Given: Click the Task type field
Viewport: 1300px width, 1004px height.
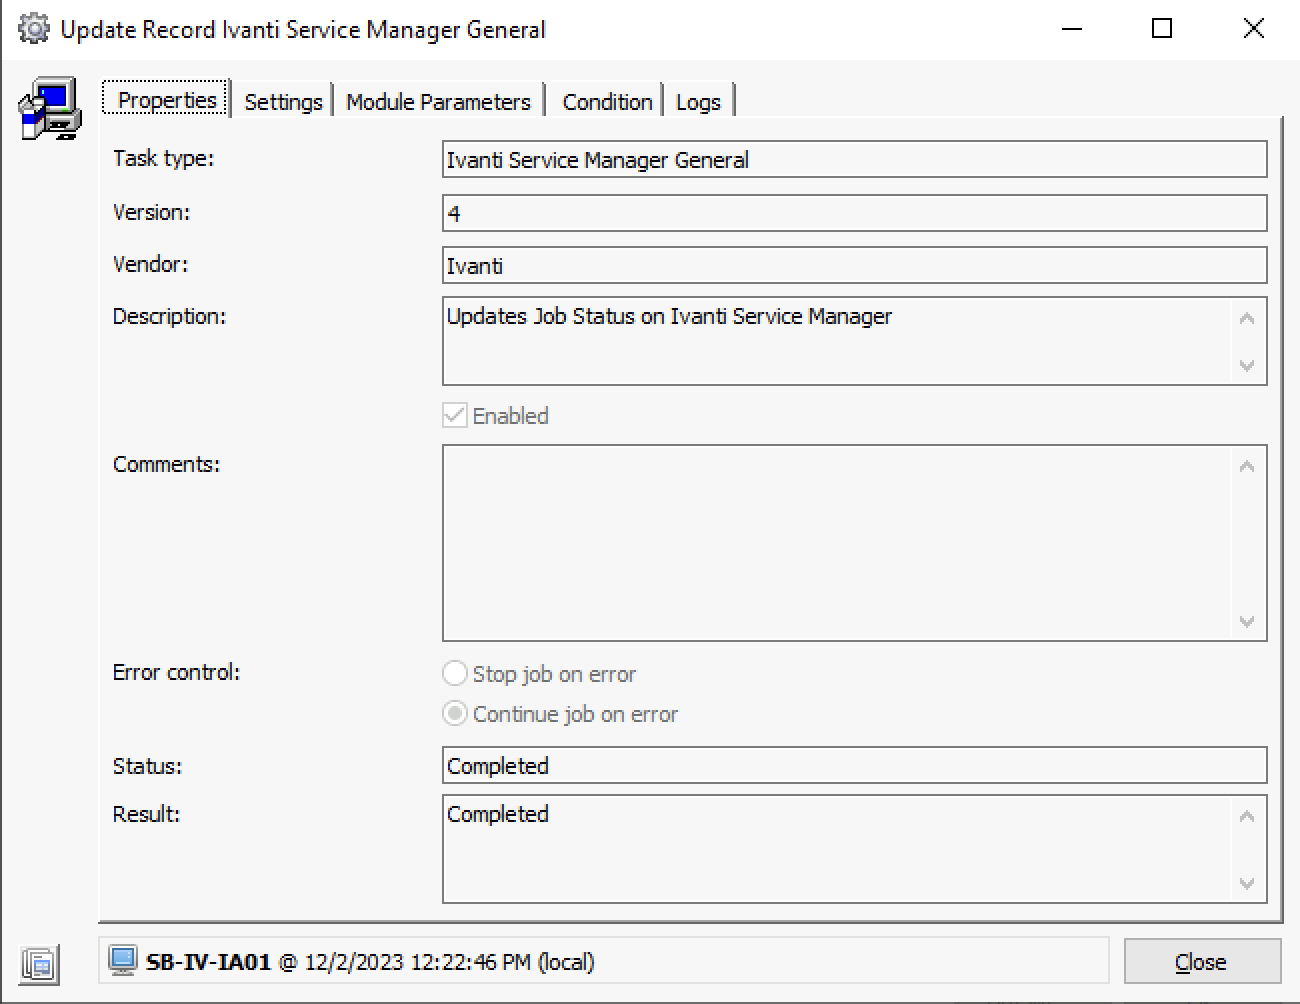Looking at the screenshot, I should pyautogui.click(x=855, y=160).
